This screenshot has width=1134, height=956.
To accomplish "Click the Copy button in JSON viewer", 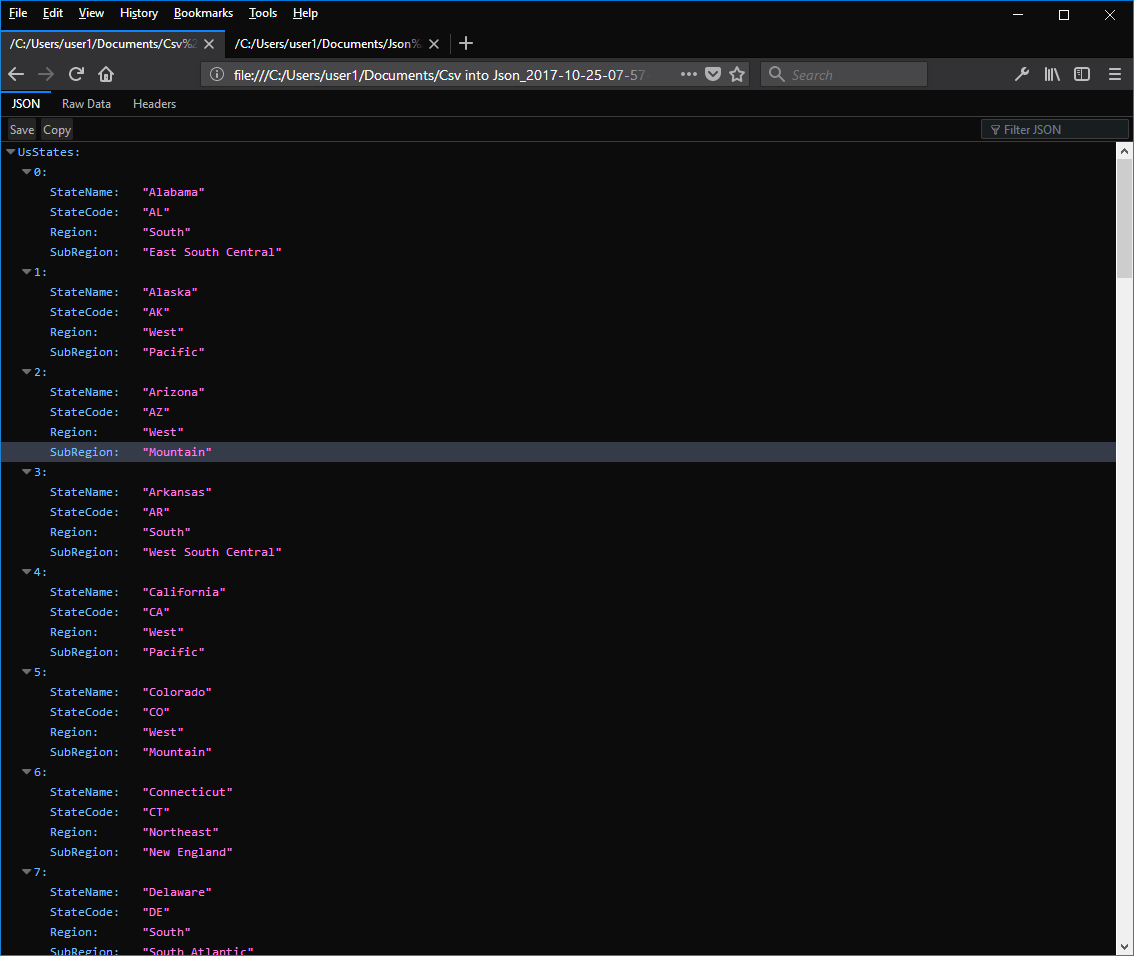I will pyautogui.click(x=56, y=129).
